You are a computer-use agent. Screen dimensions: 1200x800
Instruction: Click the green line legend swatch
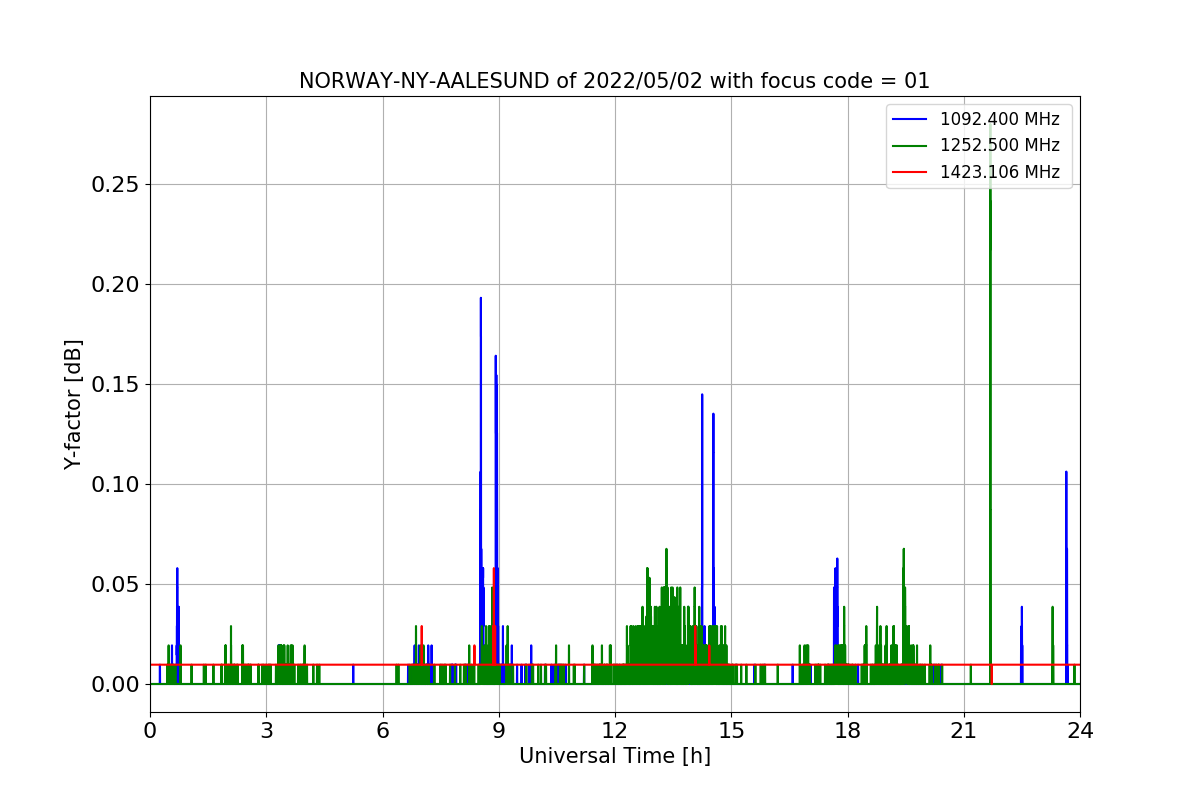(909, 146)
